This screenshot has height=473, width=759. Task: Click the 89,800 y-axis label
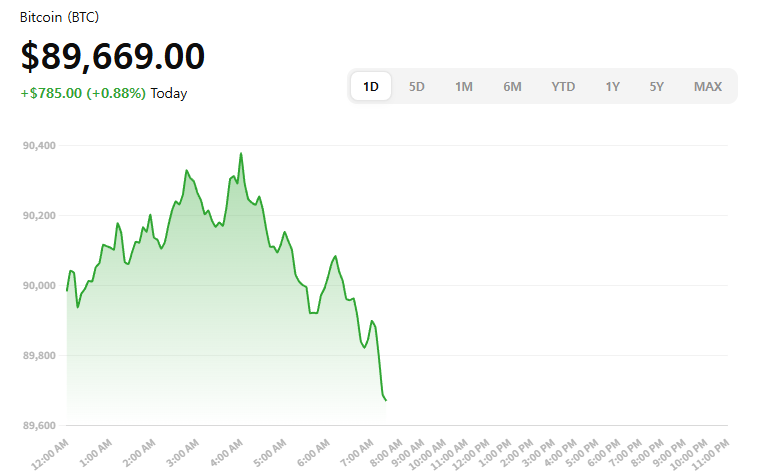coord(38,356)
